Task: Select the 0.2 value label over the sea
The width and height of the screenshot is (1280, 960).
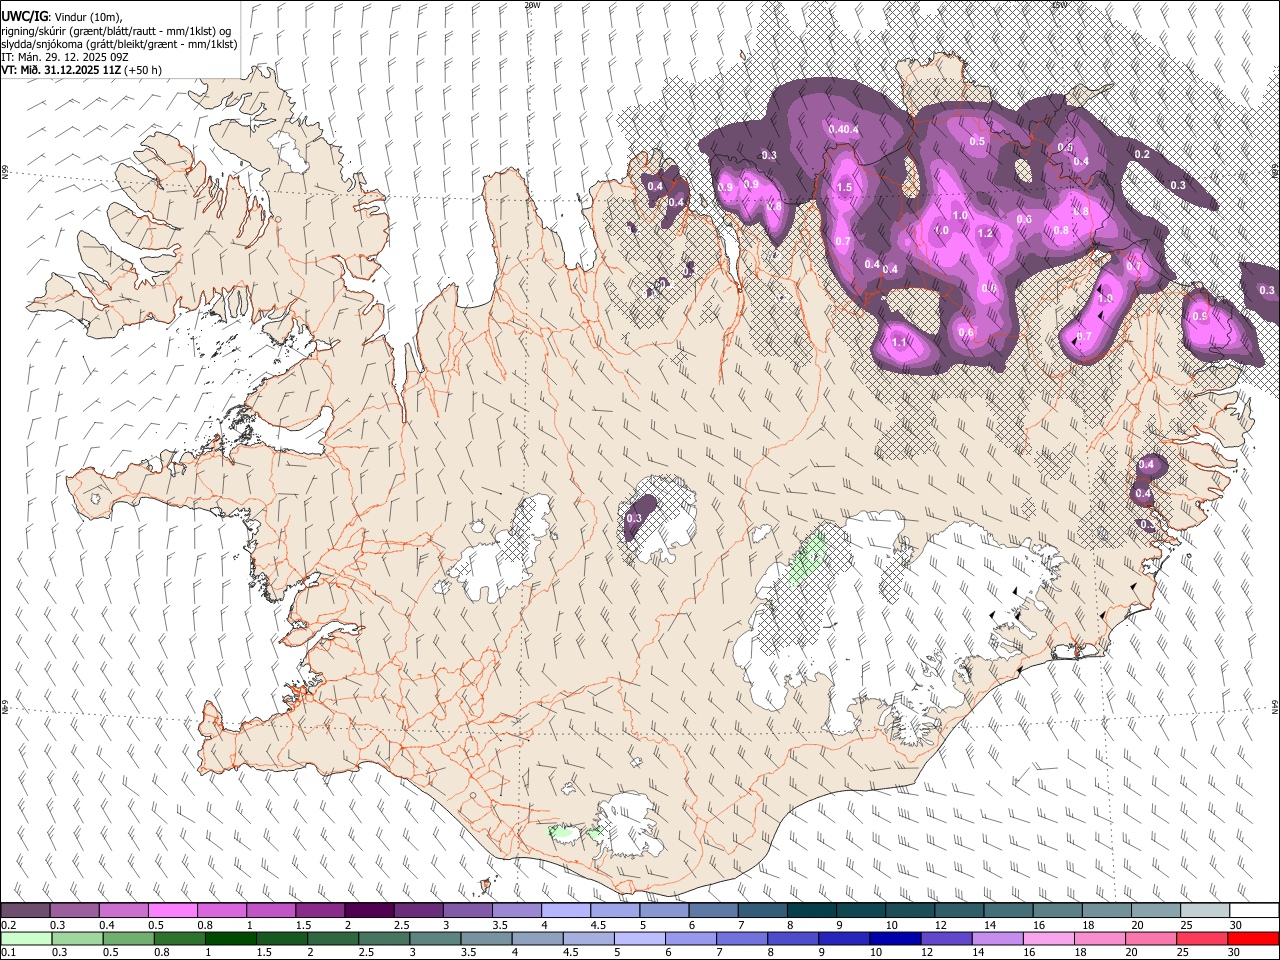Action: (x=1142, y=154)
